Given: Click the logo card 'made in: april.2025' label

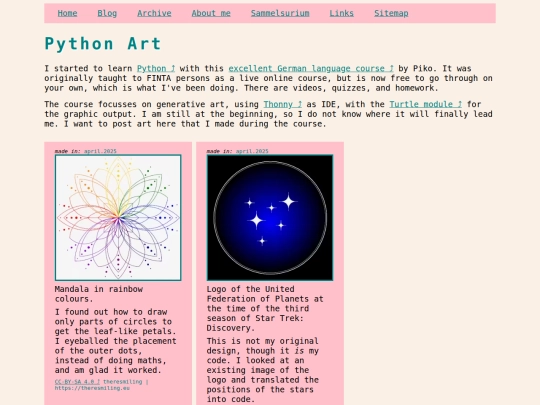Looking at the screenshot, I should coord(238,151).
